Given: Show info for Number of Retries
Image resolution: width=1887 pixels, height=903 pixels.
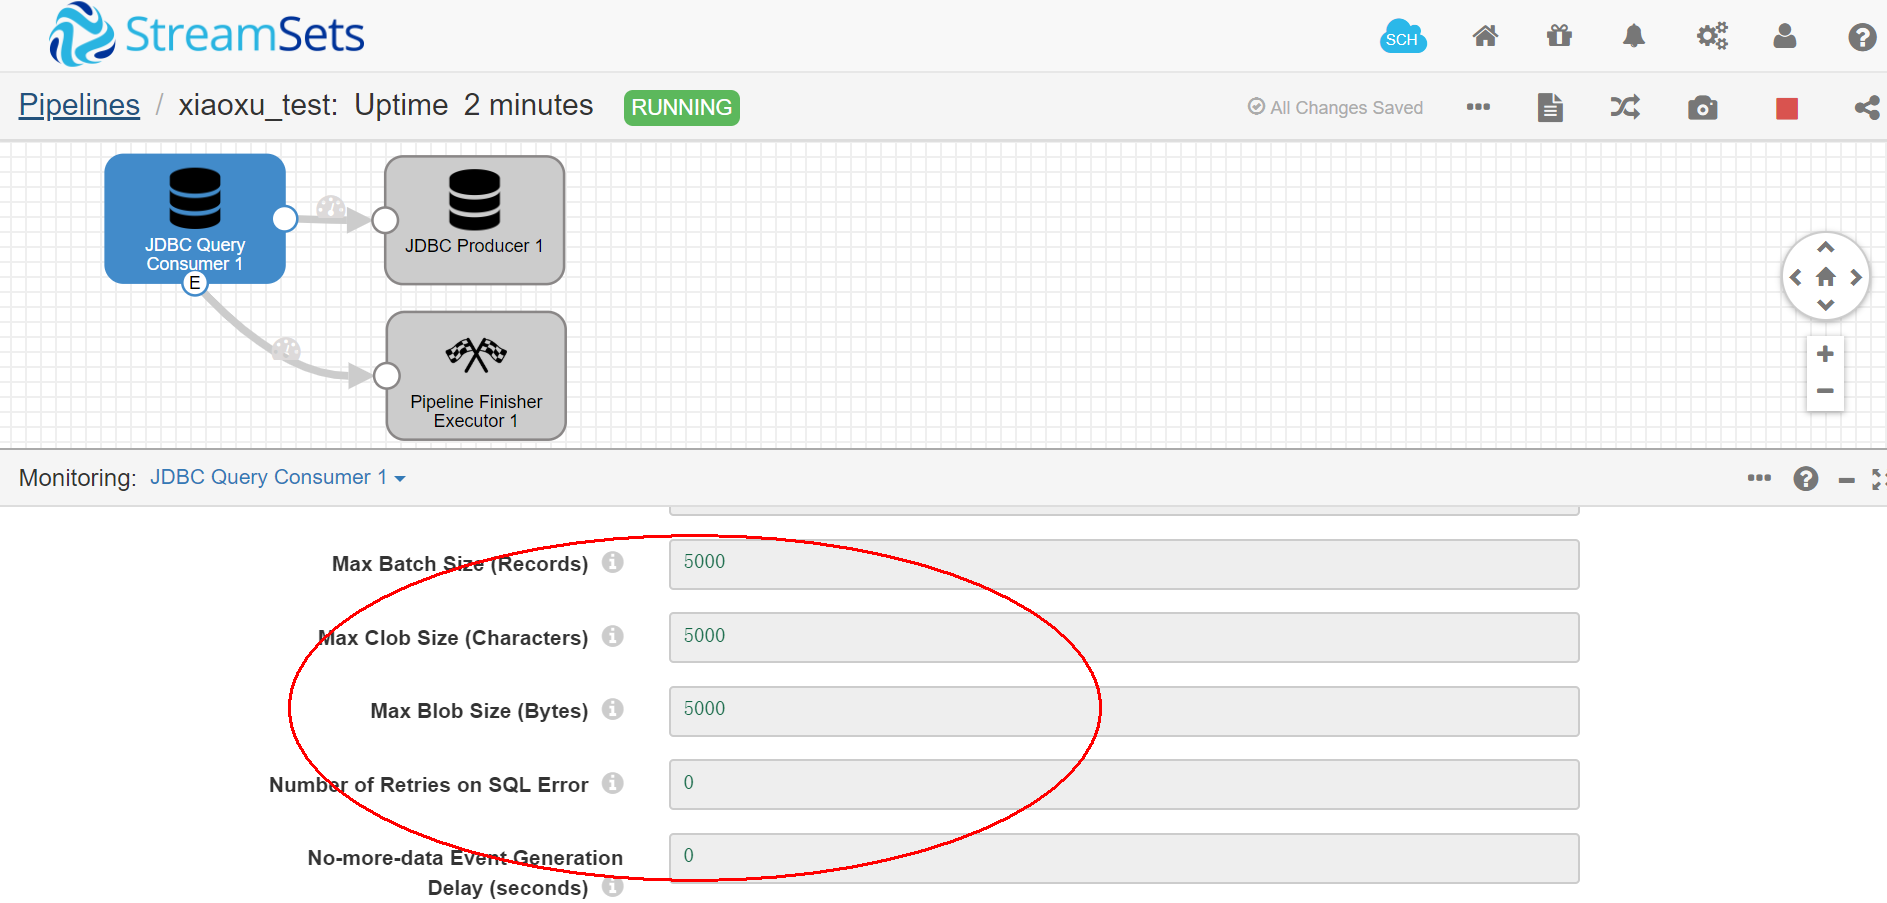Looking at the screenshot, I should click(613, 783).
